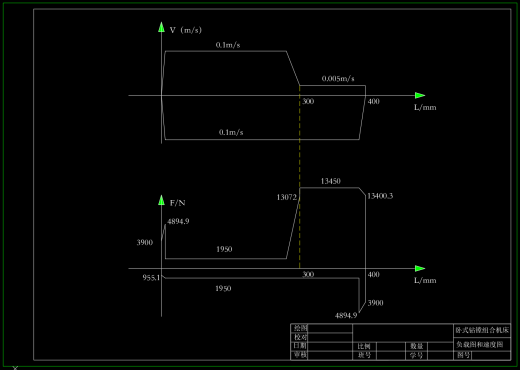Select the green arrowhead on the F/N axis
The width and height of the screenshot is (520, 370).
point(161,200)
